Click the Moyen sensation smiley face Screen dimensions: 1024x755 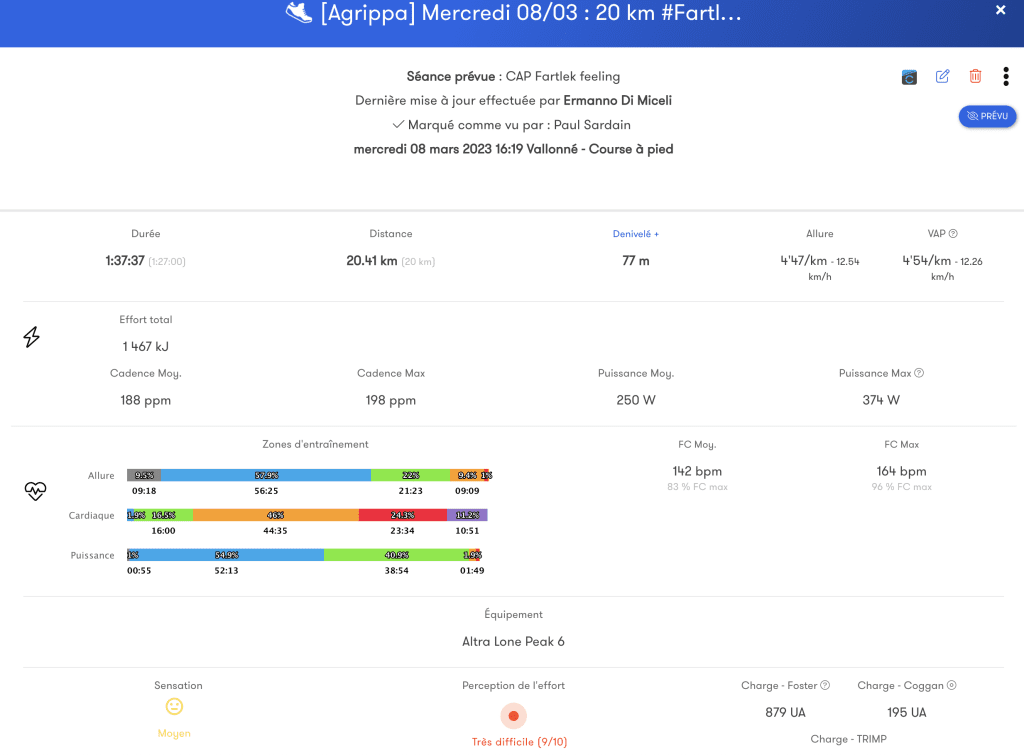coord(174,707)
